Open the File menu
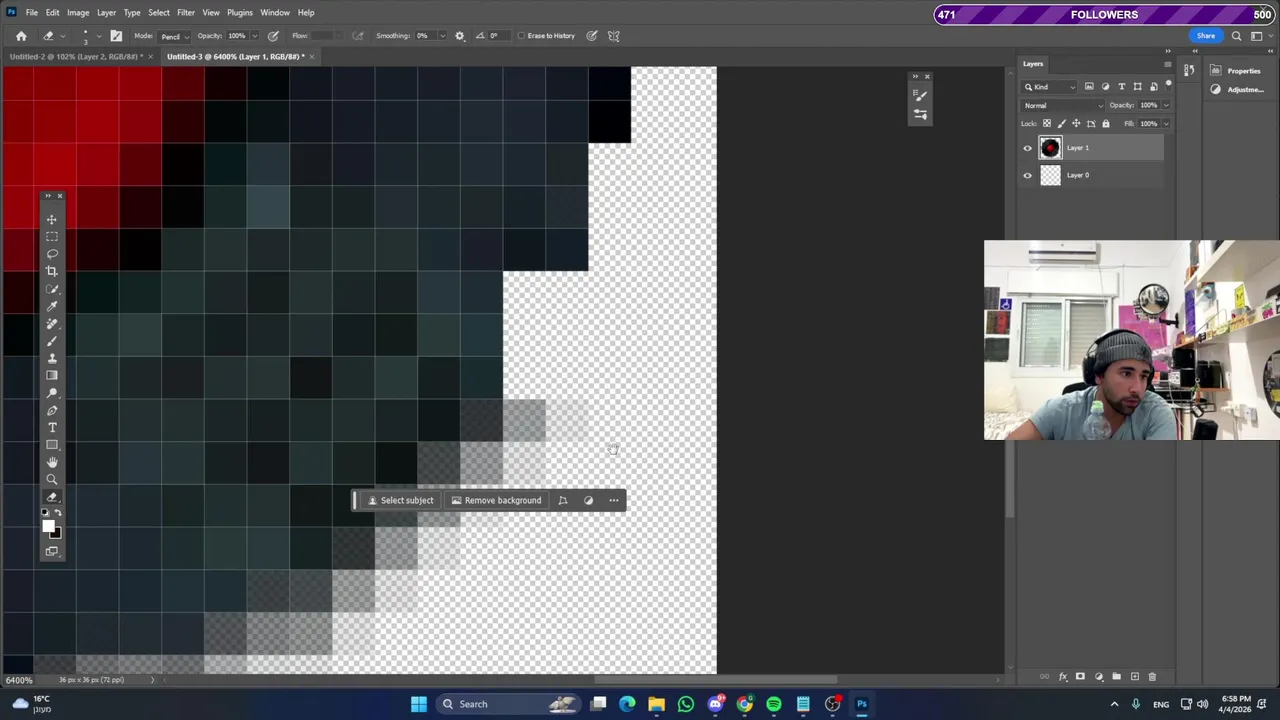This screenshot has height=720, width=1280. (32, 13)
